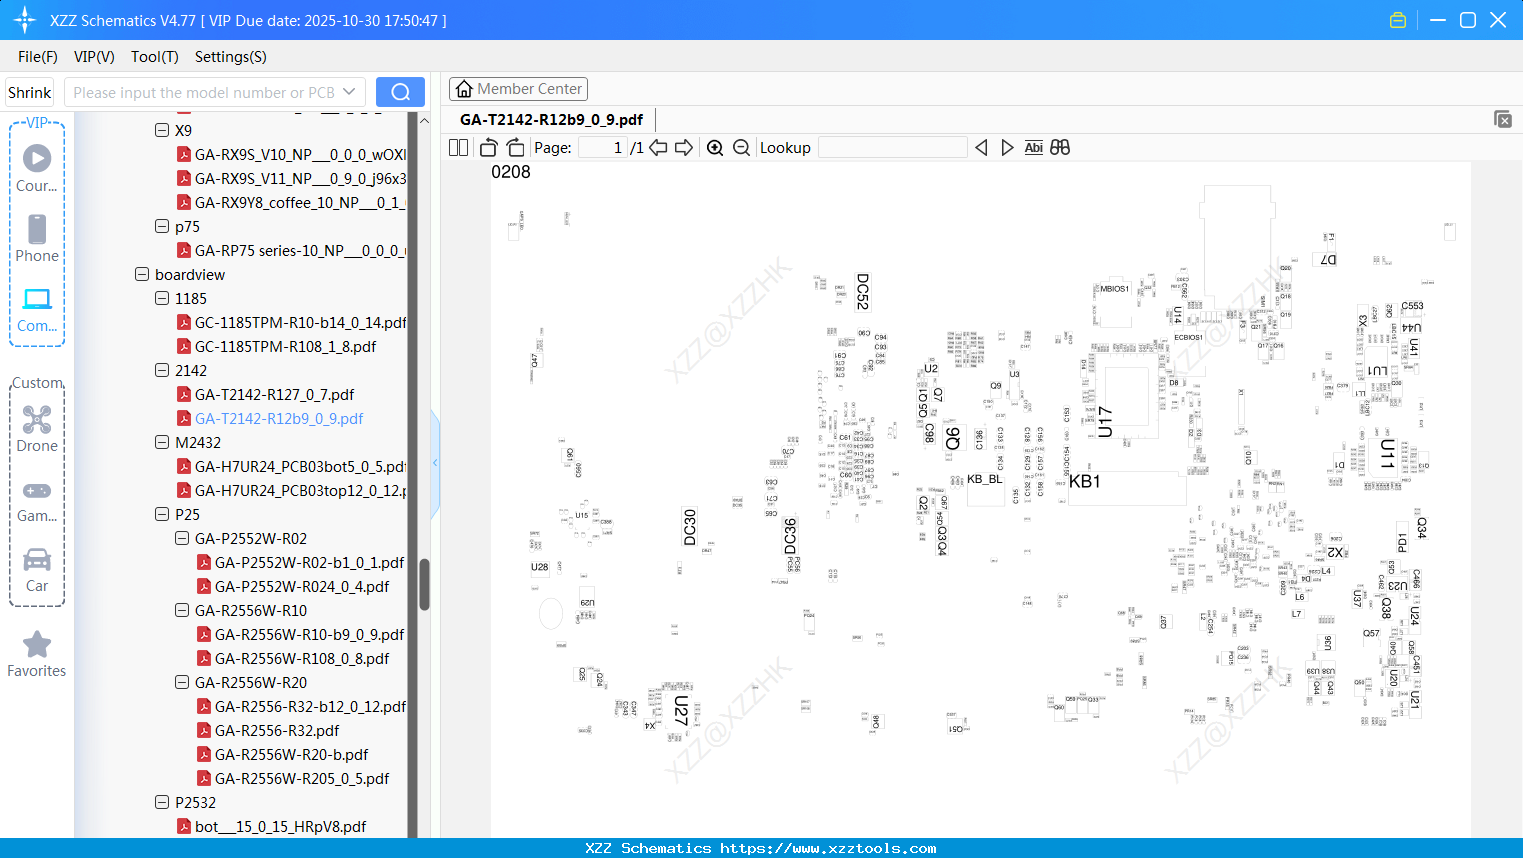Collapse the P2532 folder
Viewport: 1523px width, 858px height.
(162, 802)
